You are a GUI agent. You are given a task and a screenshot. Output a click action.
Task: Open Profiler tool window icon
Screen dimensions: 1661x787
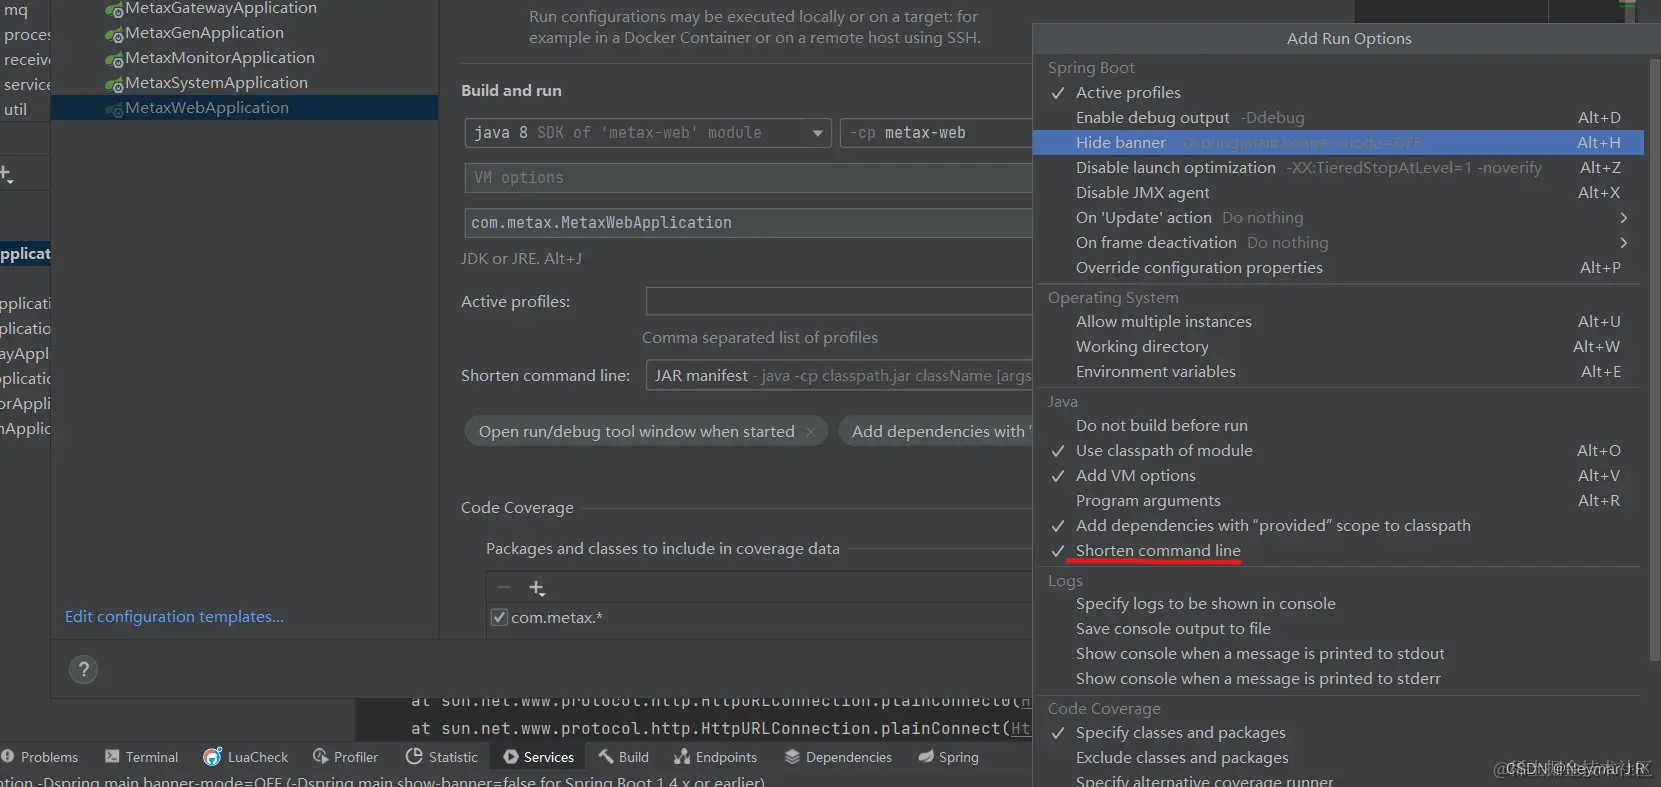tap(320, 757)
